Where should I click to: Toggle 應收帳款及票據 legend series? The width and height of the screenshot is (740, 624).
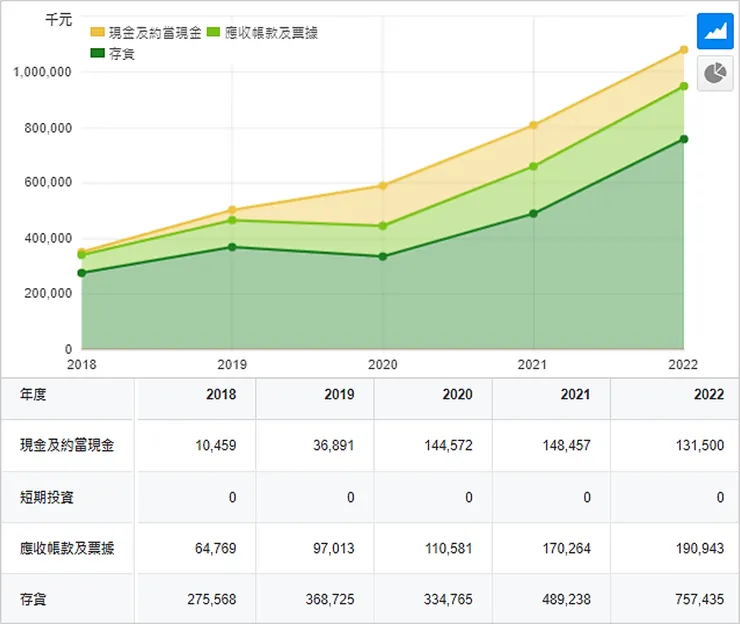pyautogui.click(x=262, y=33)
